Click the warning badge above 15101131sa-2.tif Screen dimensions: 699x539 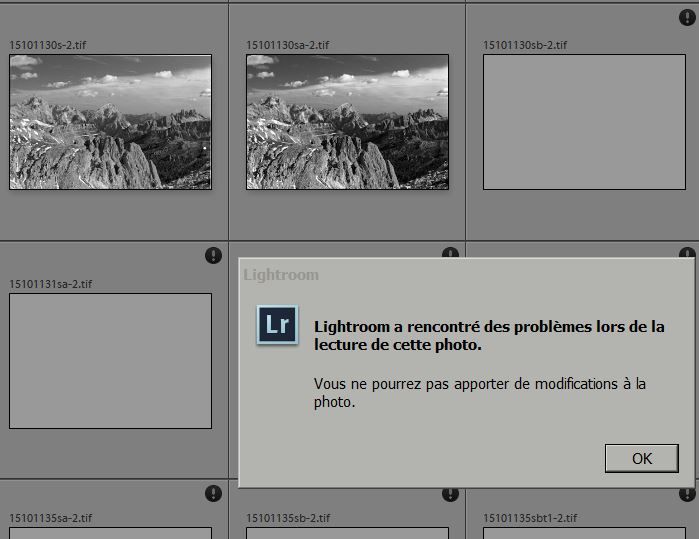click(214, 255)
